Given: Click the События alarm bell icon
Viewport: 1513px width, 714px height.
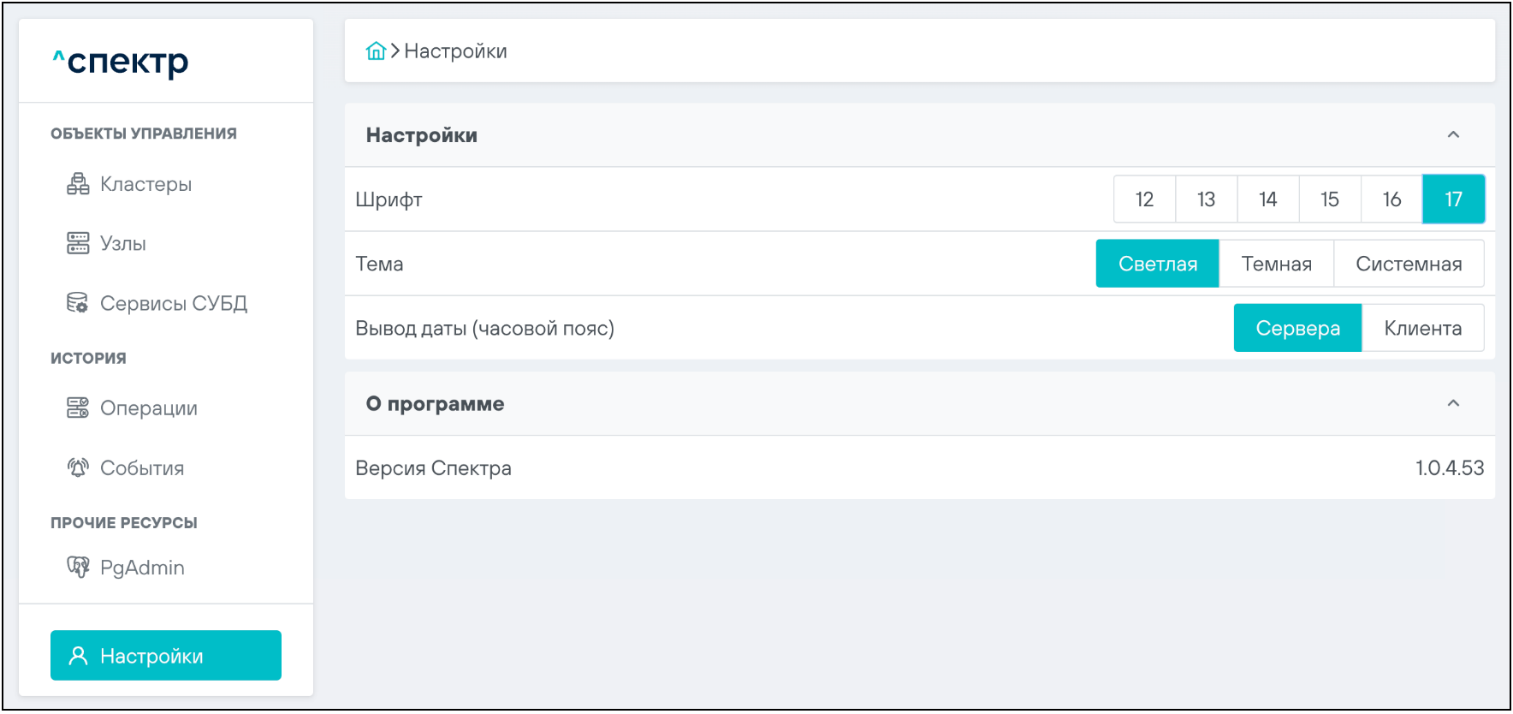Looking at the screenshot, I should click(78, 468).
